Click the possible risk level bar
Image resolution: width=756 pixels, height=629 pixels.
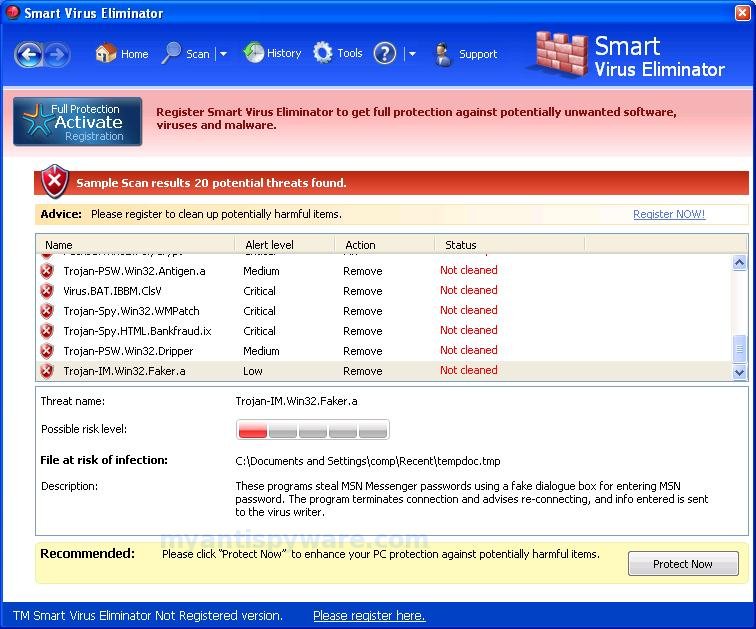pyautogui.click(x=312, y=429)
